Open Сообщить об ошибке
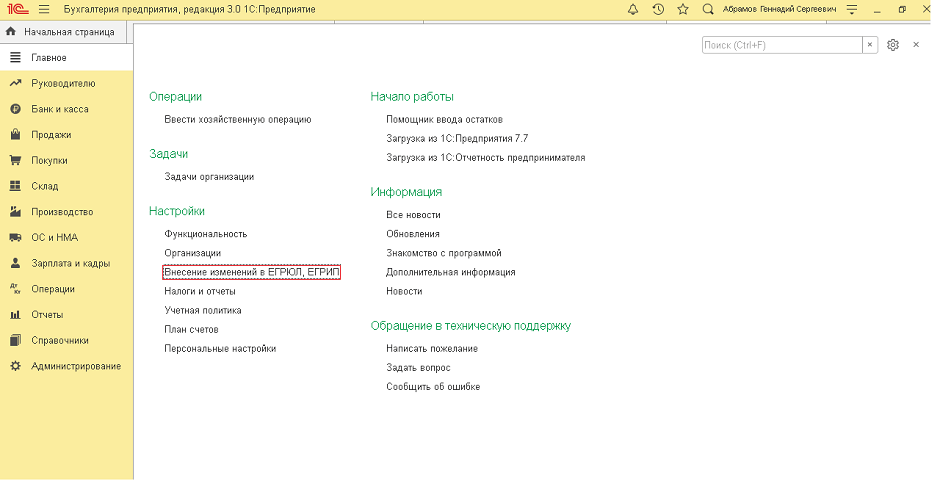Image resolution: width=940 pixels, height=481 pixels. pyautogui.click(x=433, y=387)
